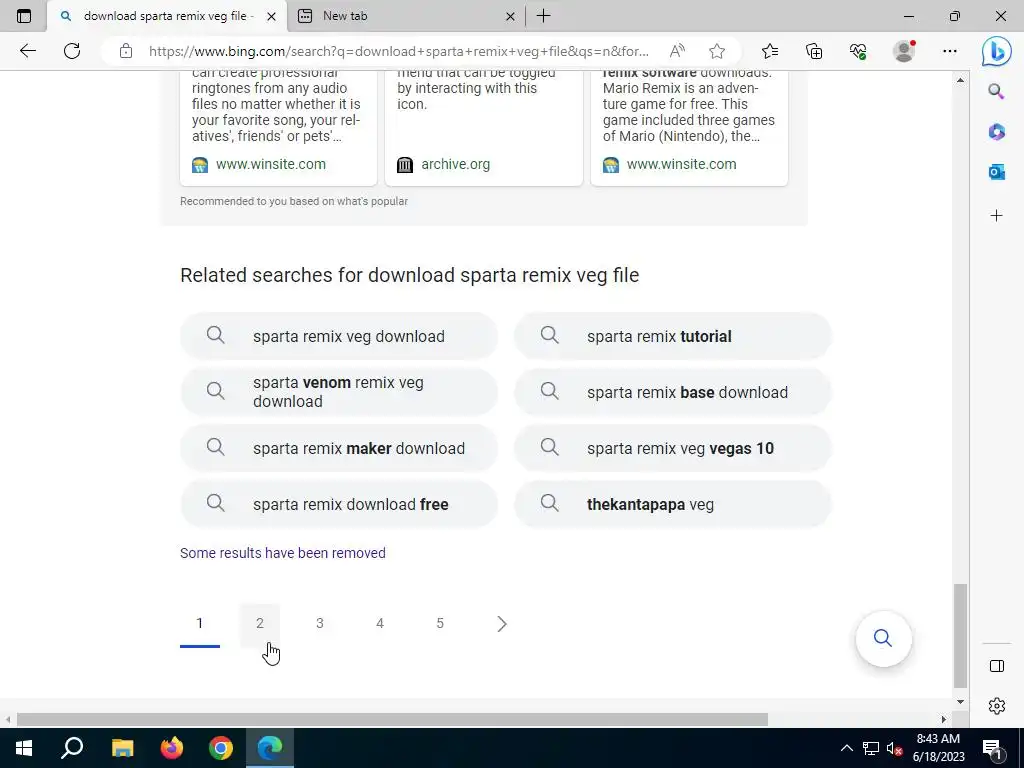
Task: Click the vertical scrollbar down arrow
Action: point(960,702)
